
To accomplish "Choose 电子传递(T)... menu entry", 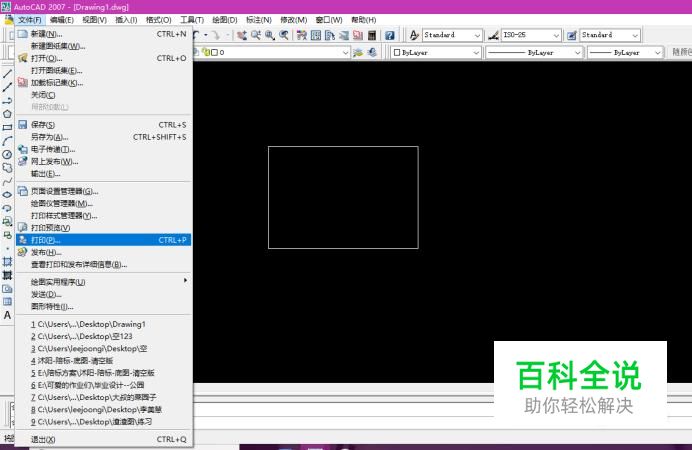I will pyautogui.click(x=104, y=150).
